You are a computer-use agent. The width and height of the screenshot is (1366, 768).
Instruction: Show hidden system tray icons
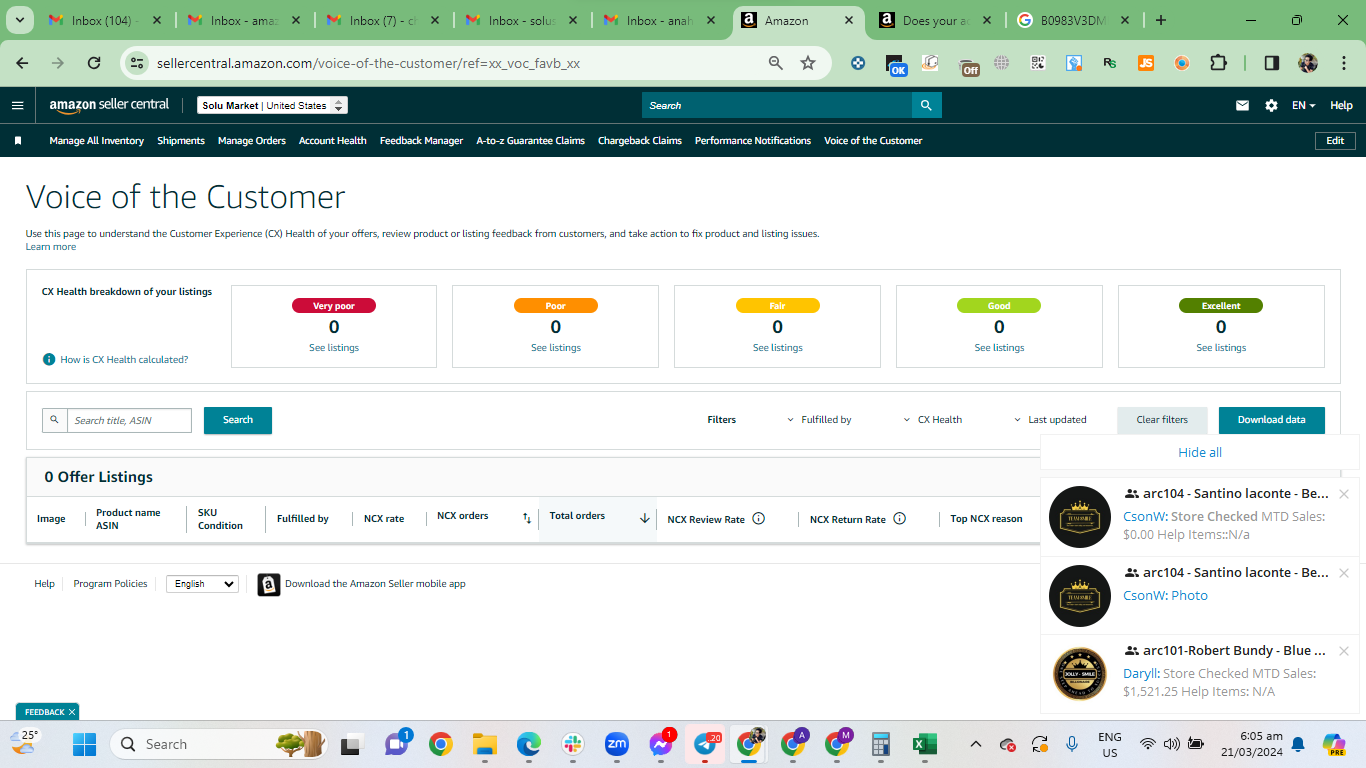point(976,744)
